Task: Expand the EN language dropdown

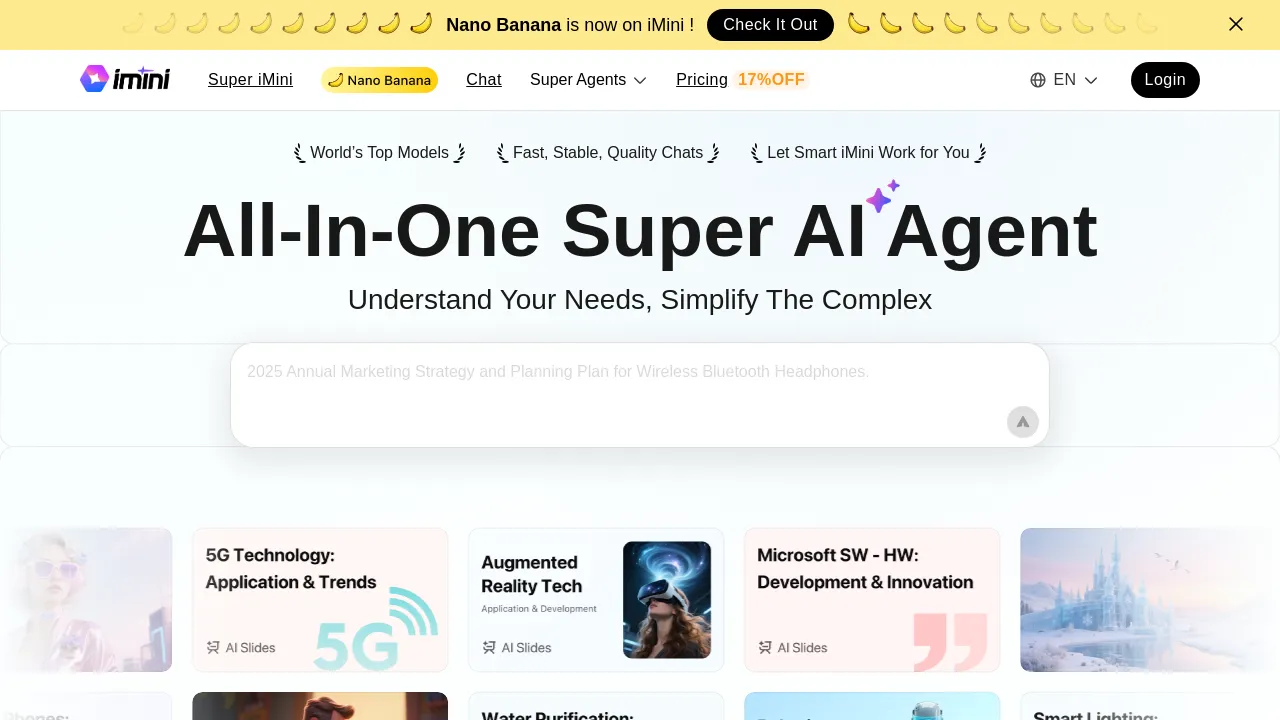Action: (1064, 80)
